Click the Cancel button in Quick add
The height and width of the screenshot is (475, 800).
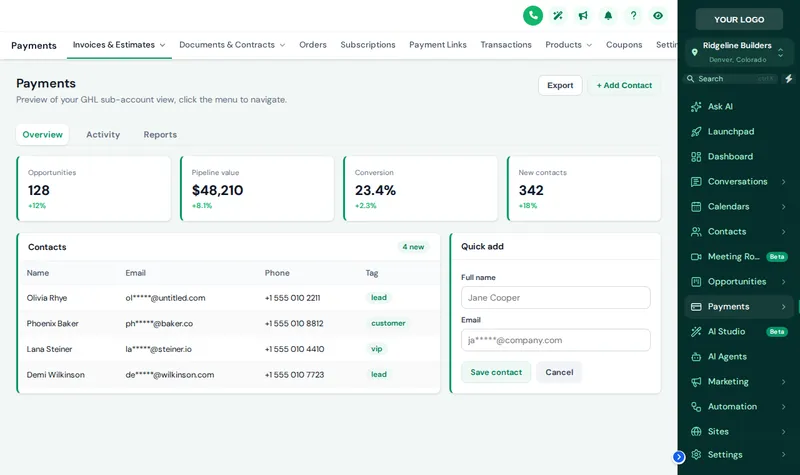[x=559, y=372]
